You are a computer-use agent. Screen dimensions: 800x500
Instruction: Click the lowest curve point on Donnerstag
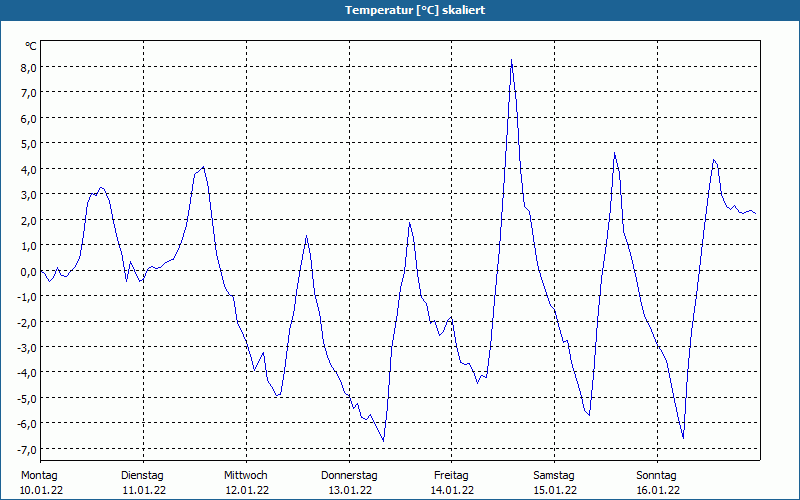coord(383,441)
